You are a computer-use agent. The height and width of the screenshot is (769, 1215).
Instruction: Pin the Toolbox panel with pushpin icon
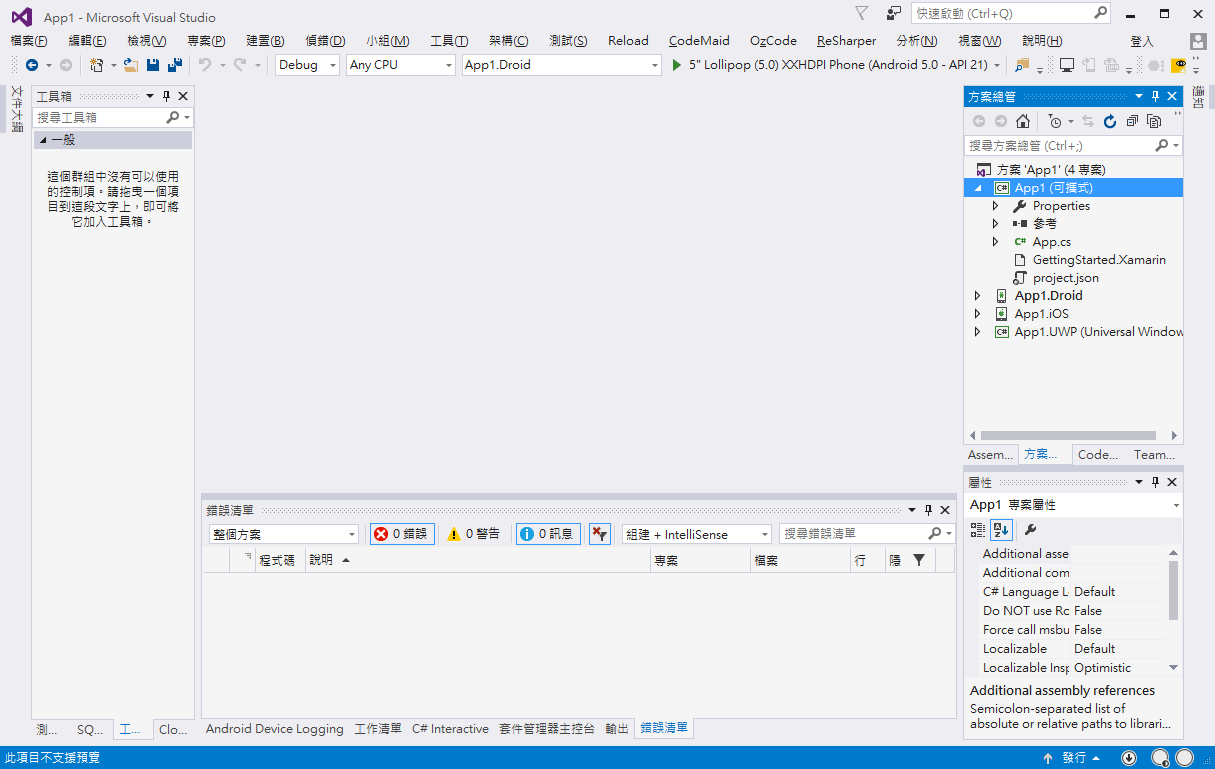[x=166, y=96]
